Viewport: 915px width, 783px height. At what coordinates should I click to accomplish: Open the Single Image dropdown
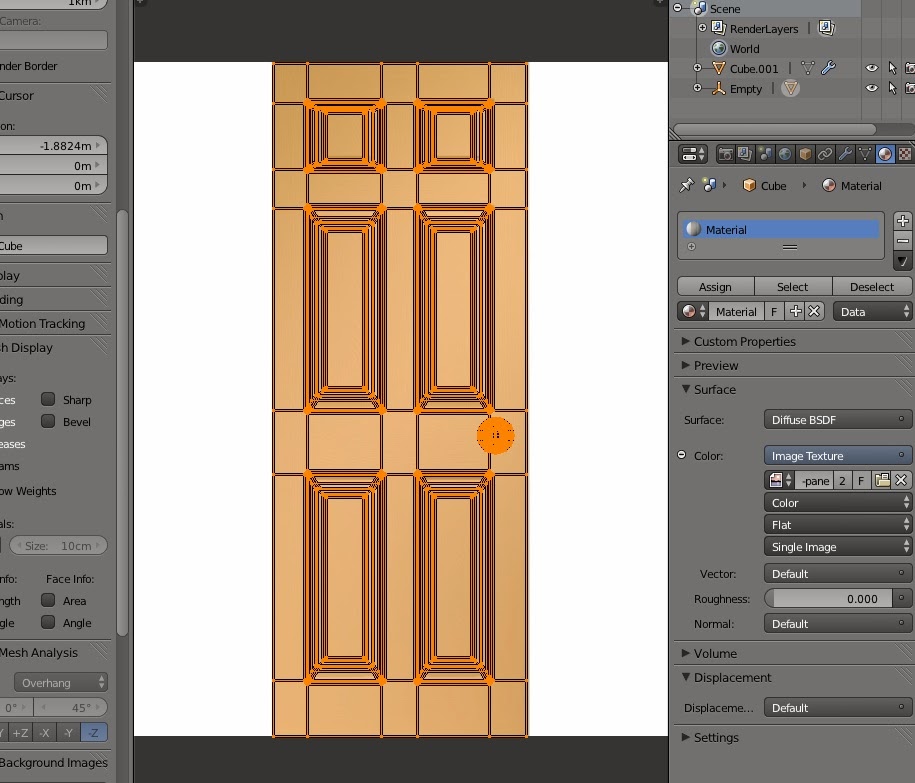click(x=838, y=546)
